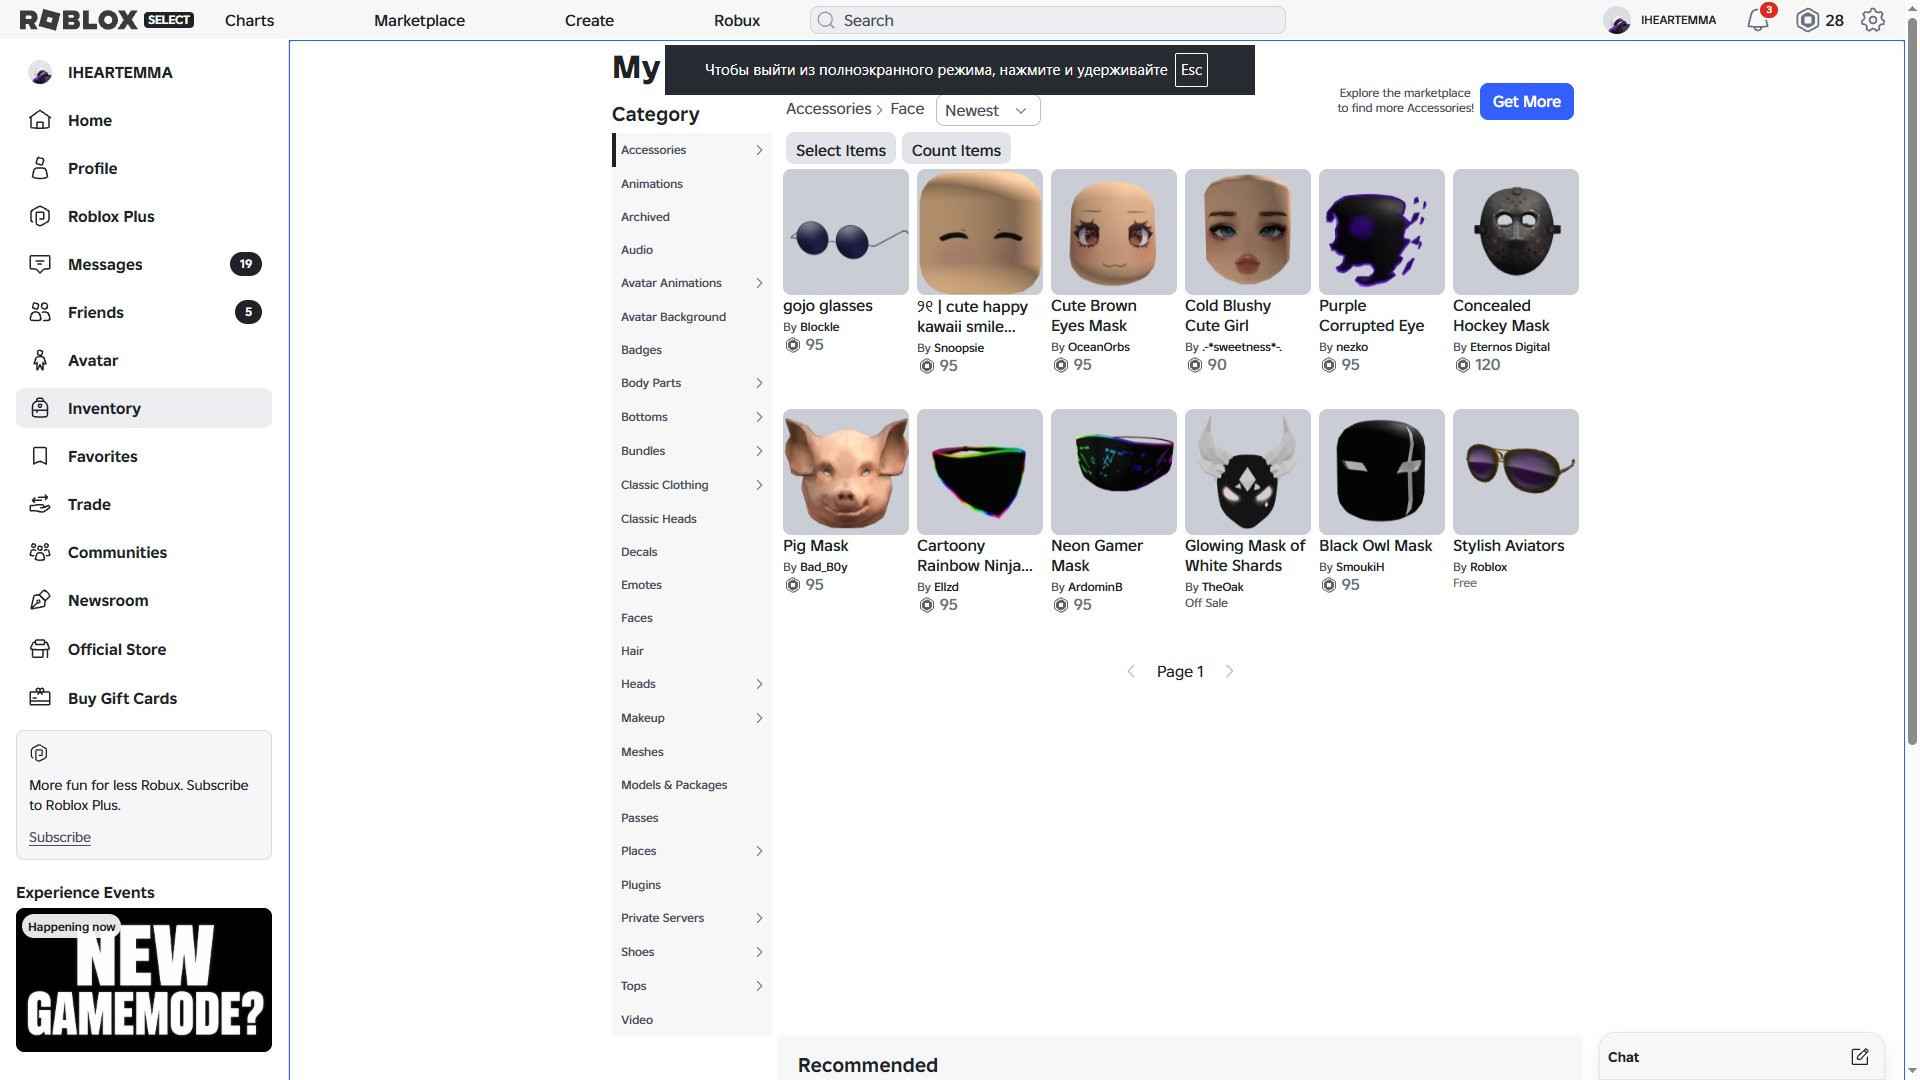Click the Count Items button
Viewport: 1920px width, 1080px height.
pos(956,150)
